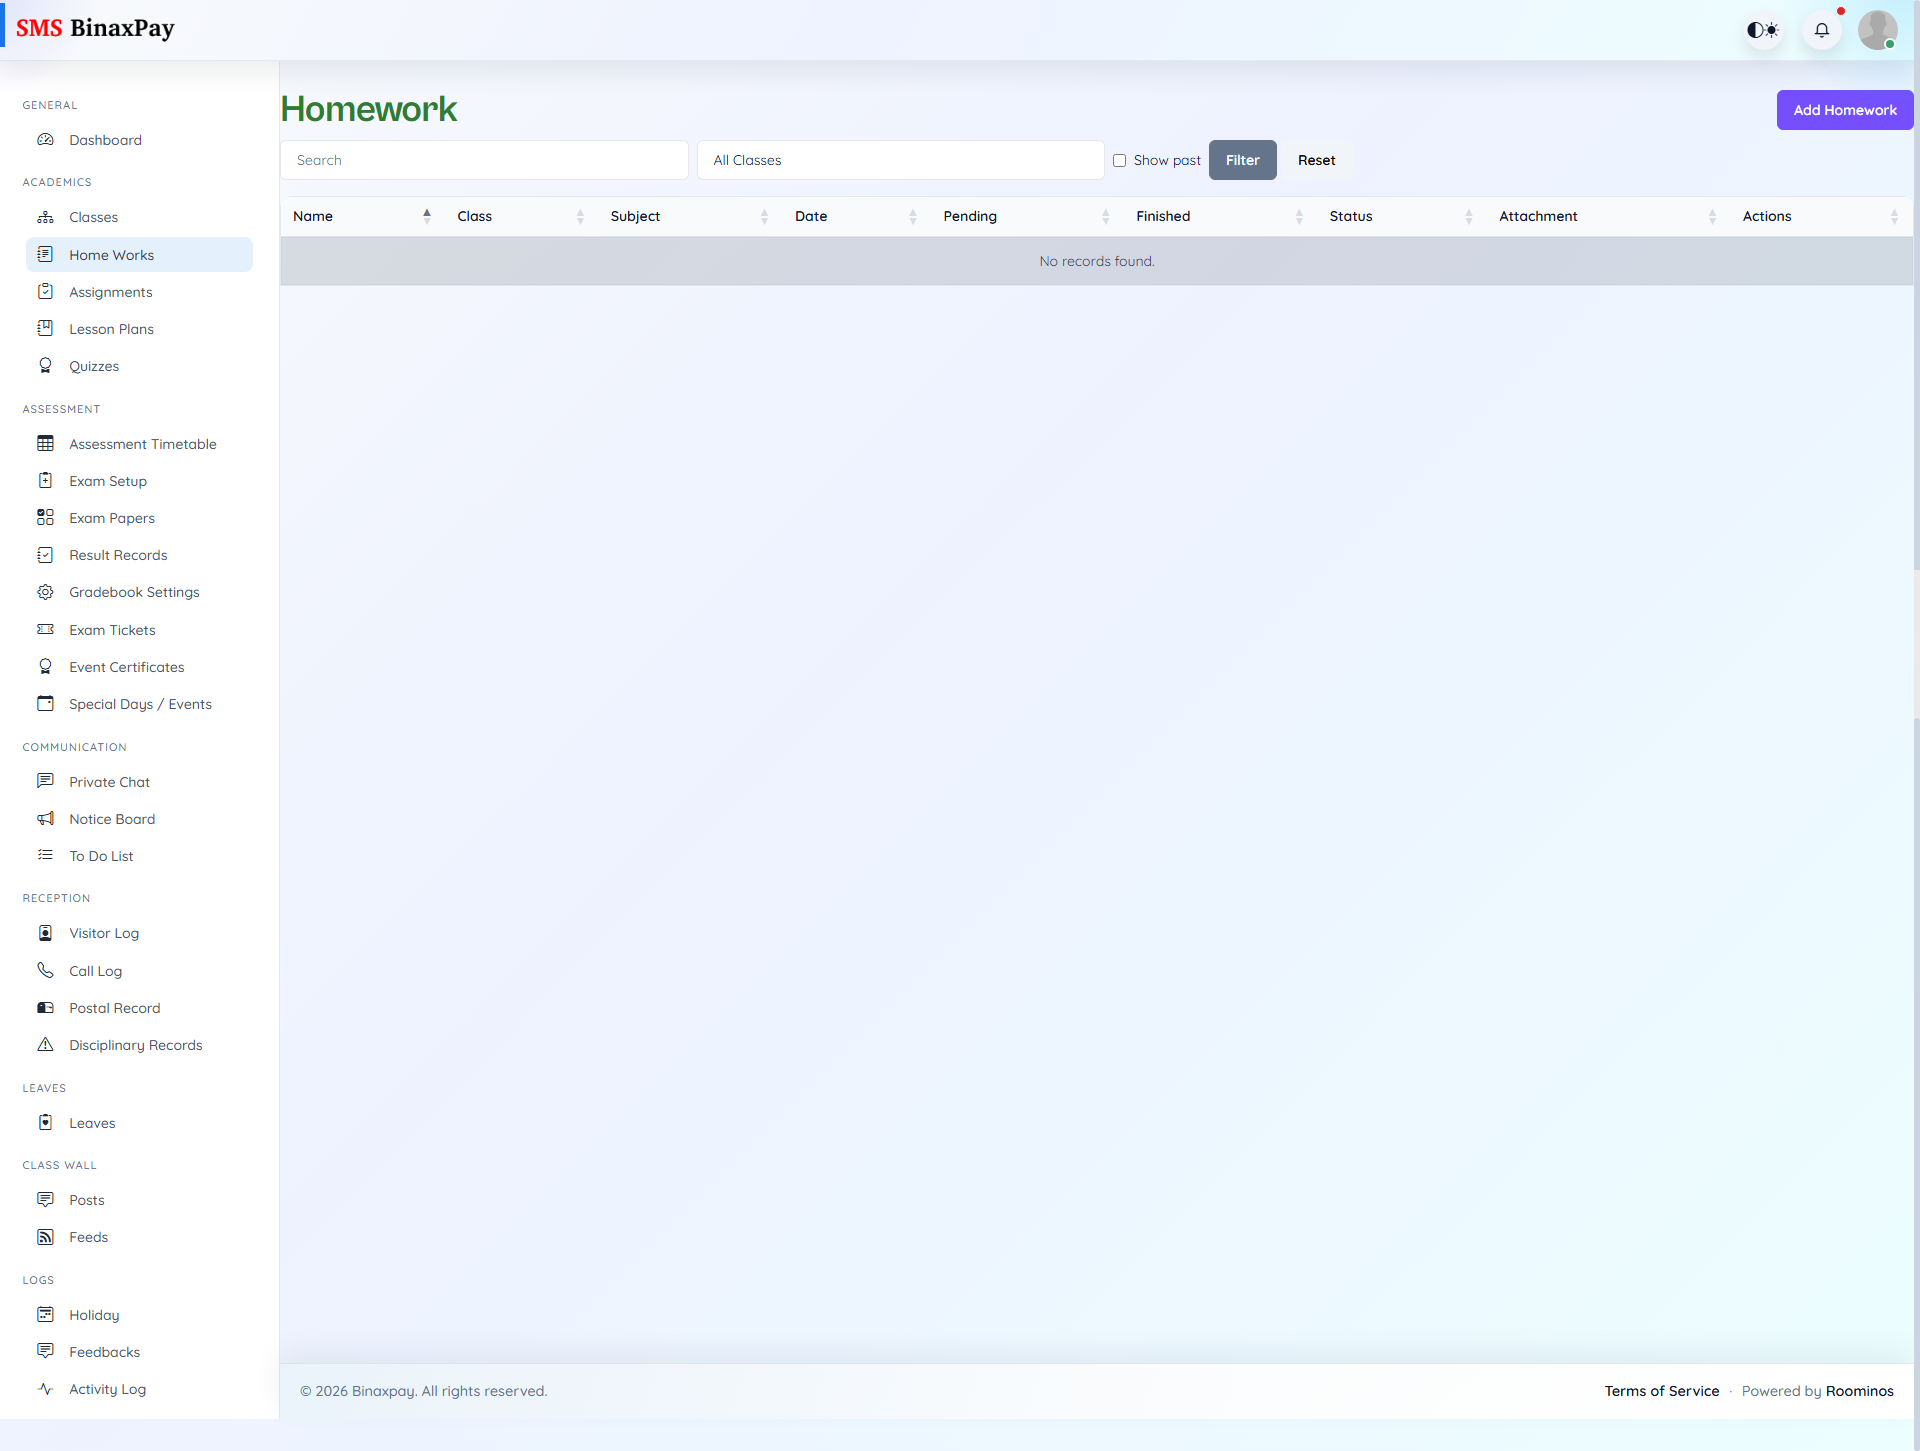Click the Activity Log icon
This screenshot has width=1920, height=1451.
46,1389
